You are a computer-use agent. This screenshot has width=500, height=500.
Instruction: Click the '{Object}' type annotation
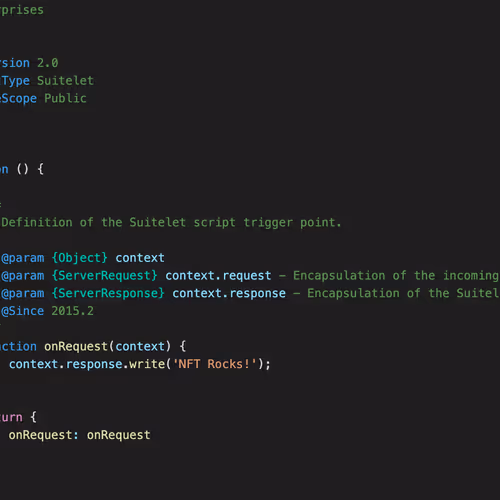pos(80,258)
